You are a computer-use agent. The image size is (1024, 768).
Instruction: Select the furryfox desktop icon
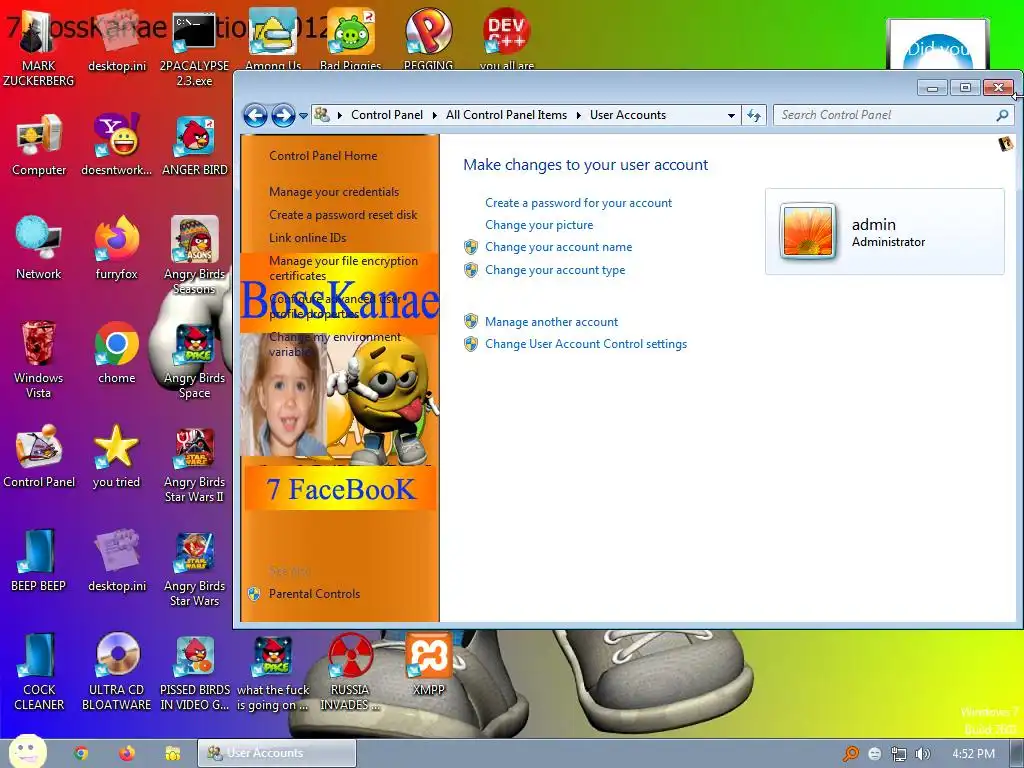pyautogui.click(x=116, y=247)
